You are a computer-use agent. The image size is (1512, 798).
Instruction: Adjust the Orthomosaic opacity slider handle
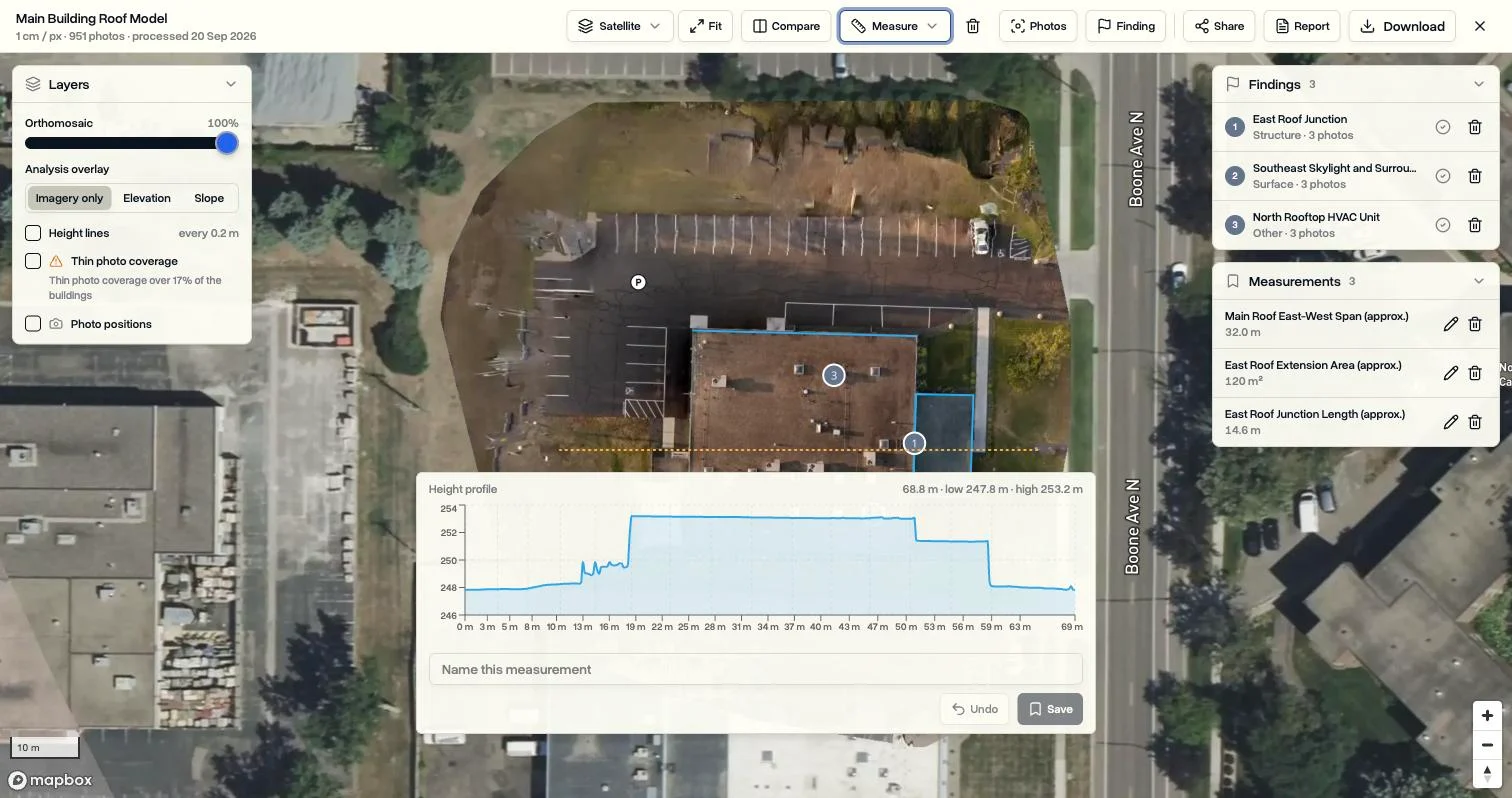[227, 143]
